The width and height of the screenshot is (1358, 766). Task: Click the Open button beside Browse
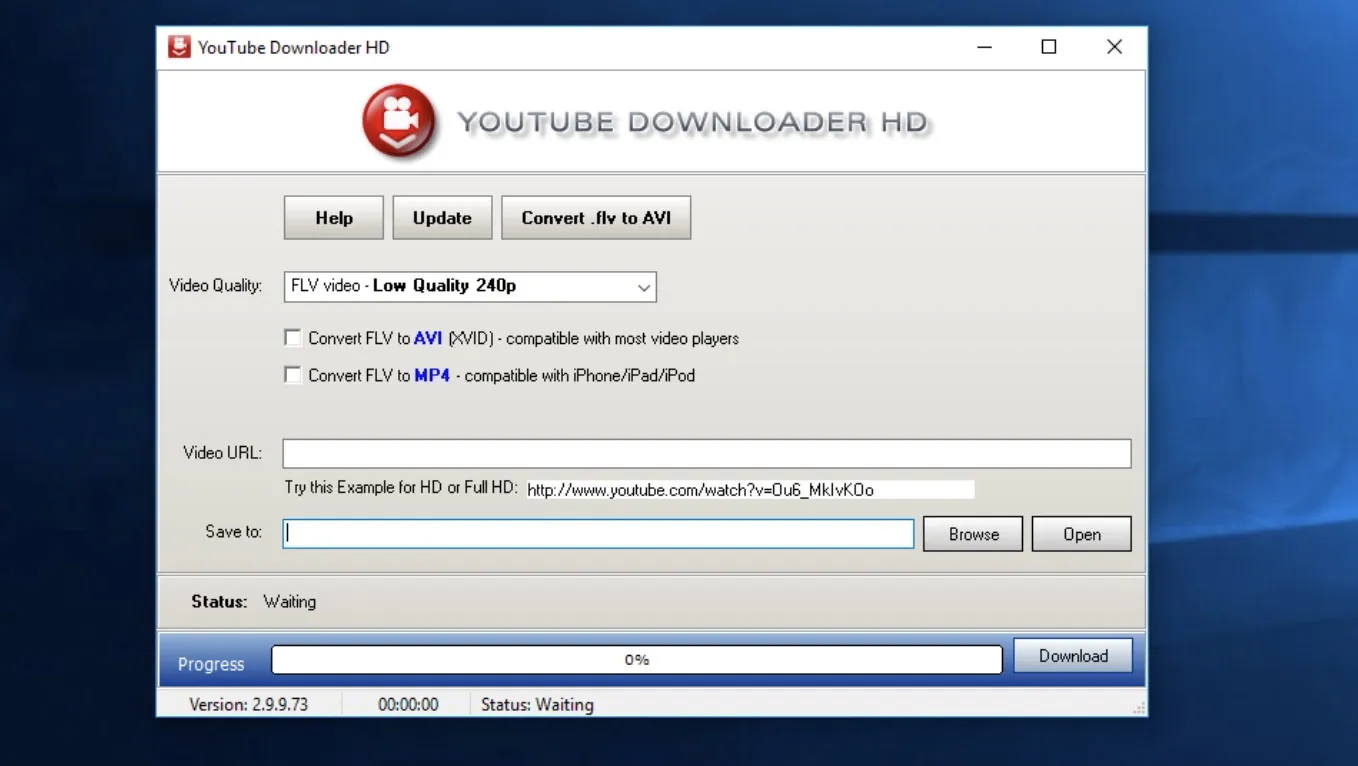(1081, 534)
